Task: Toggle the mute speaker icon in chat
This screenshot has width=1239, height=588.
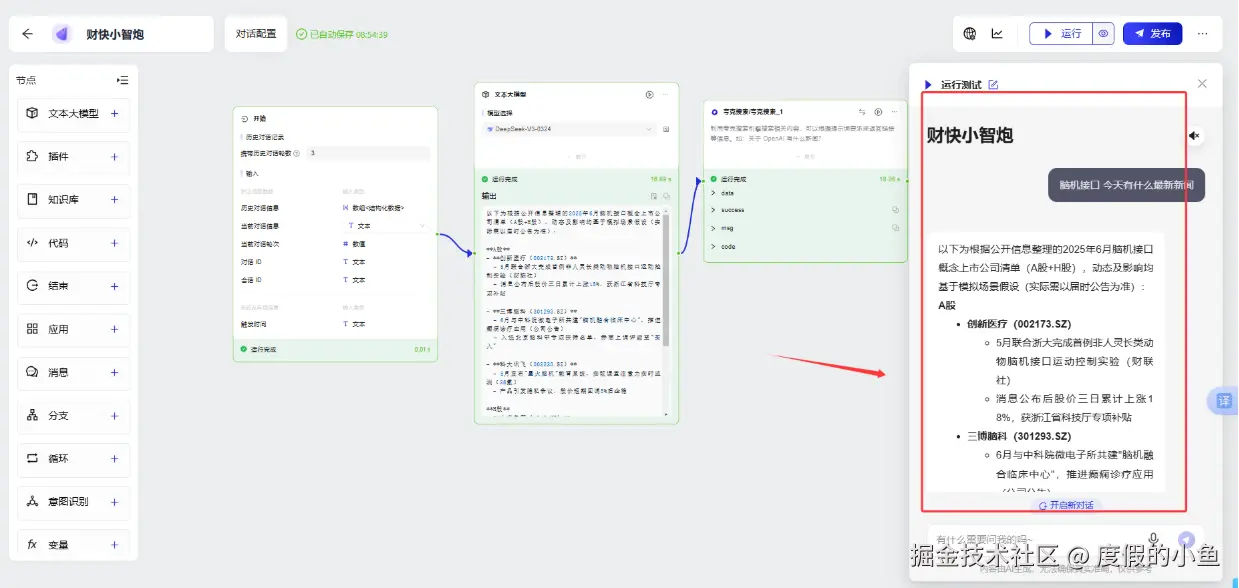Action: pyautogui.click(x=1194, y=135)
